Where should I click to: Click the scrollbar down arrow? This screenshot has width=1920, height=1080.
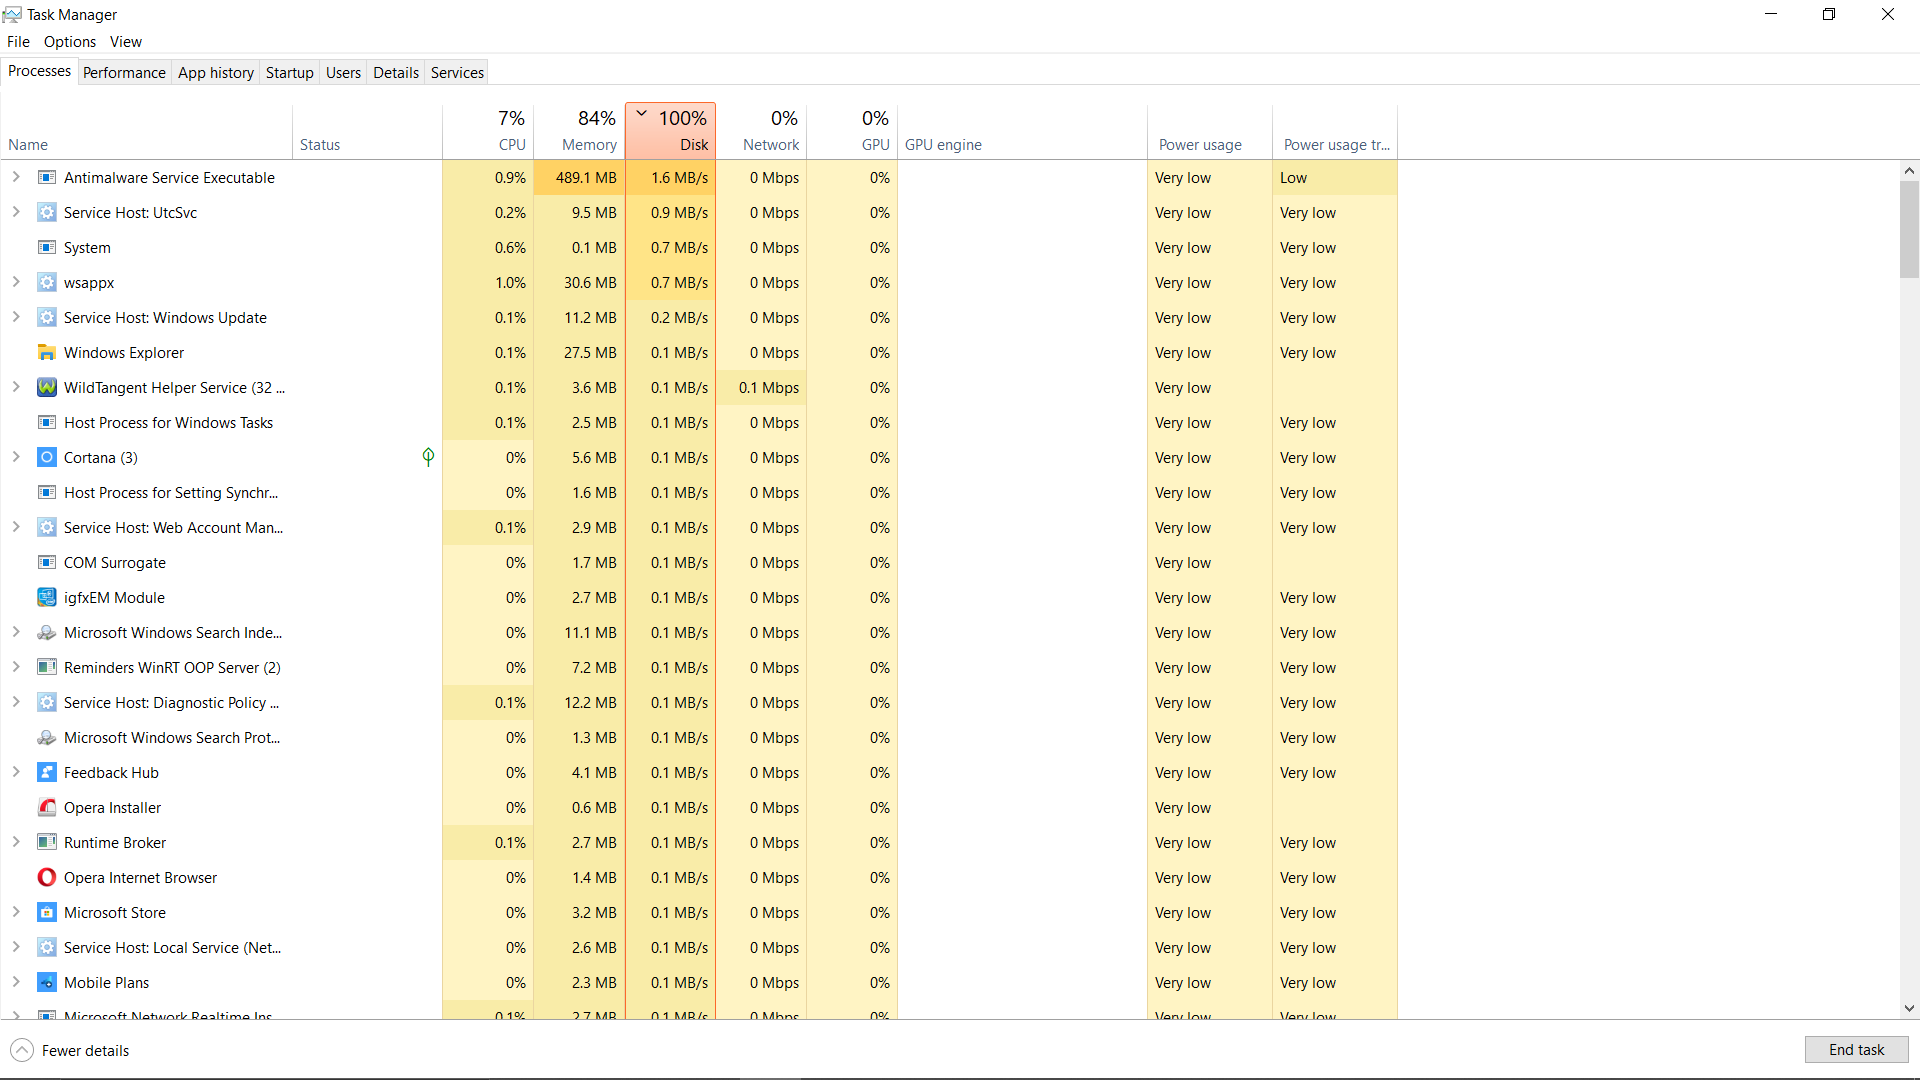(1909, 1008)
